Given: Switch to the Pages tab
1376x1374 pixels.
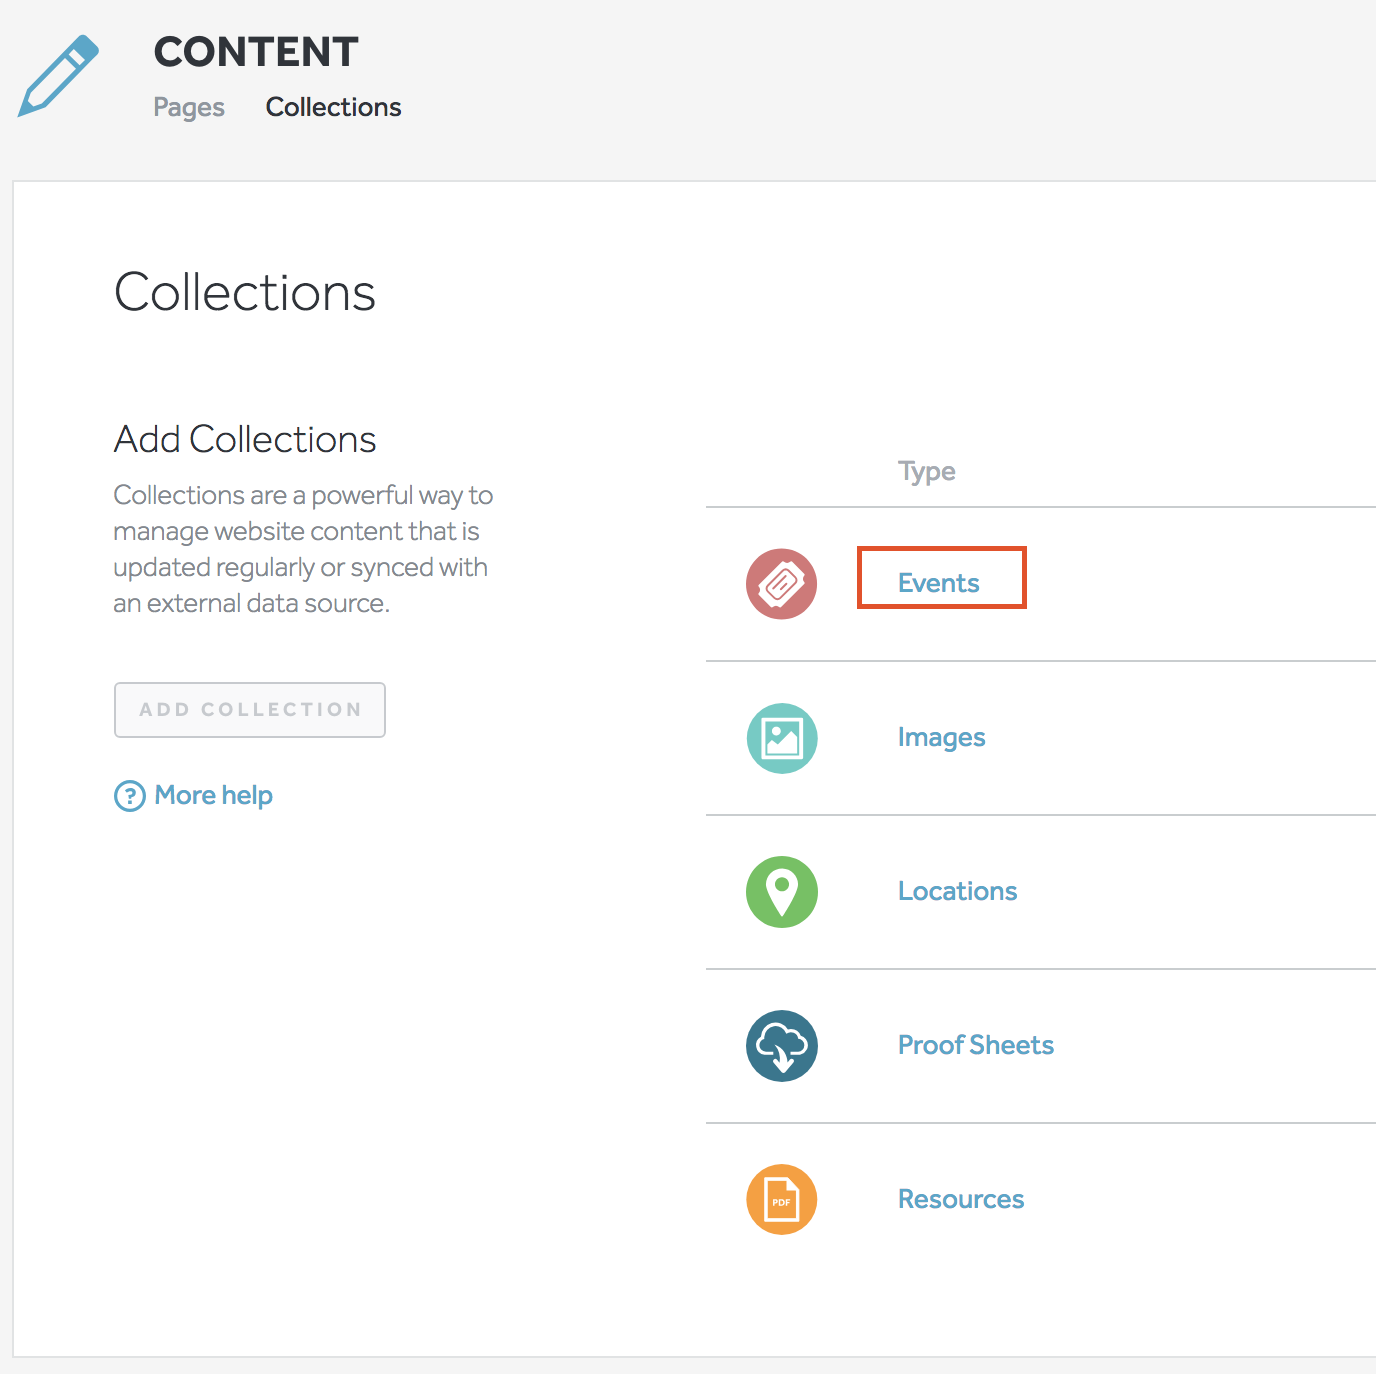Looking at the screenshot, I should coord(189,107).
